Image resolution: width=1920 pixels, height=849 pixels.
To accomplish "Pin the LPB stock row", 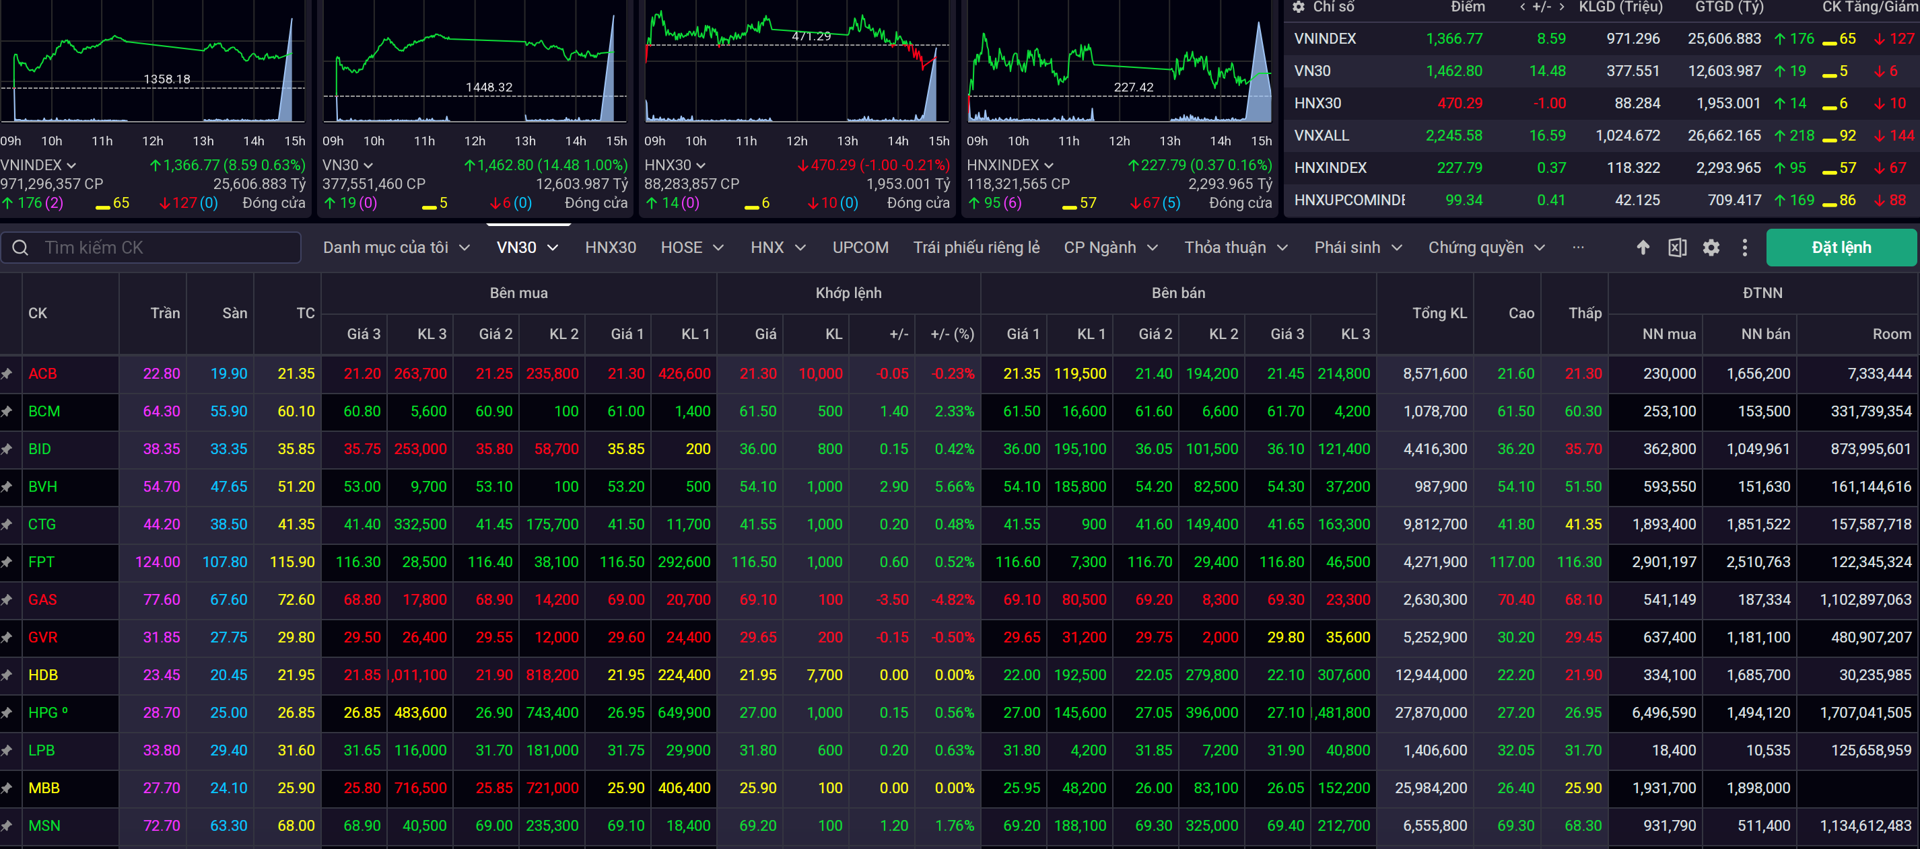I will coord(7,751).
